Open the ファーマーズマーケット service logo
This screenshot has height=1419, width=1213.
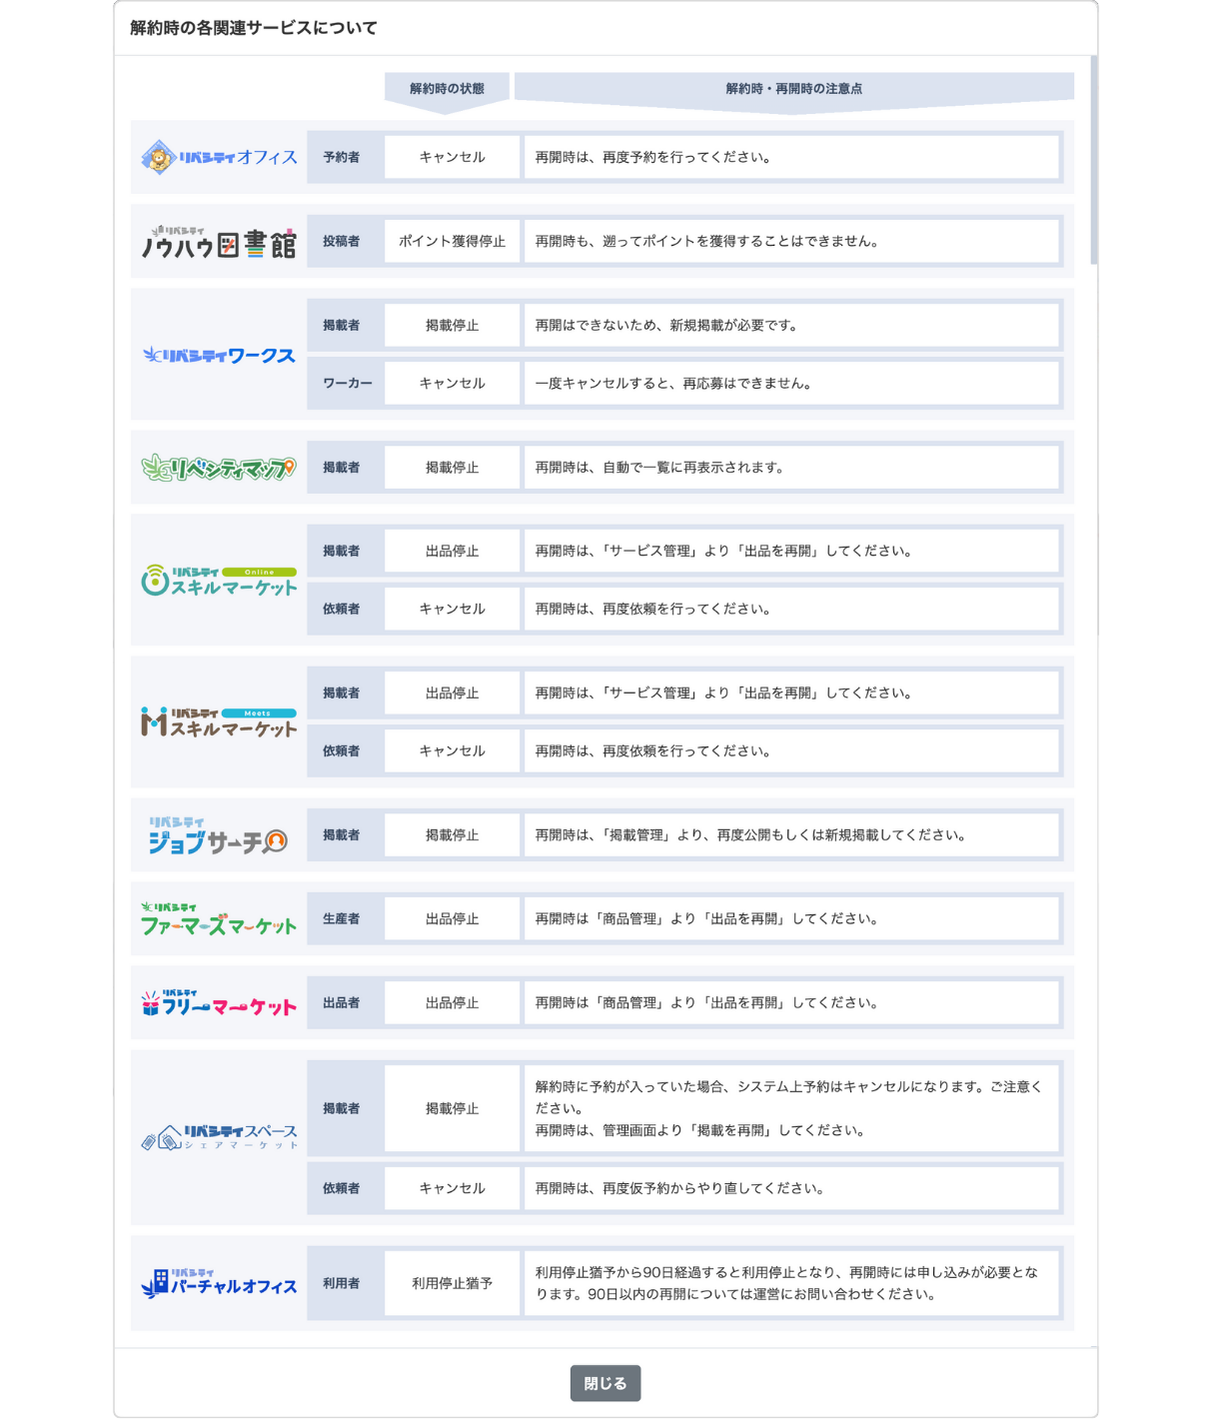(x=218, y=918)
